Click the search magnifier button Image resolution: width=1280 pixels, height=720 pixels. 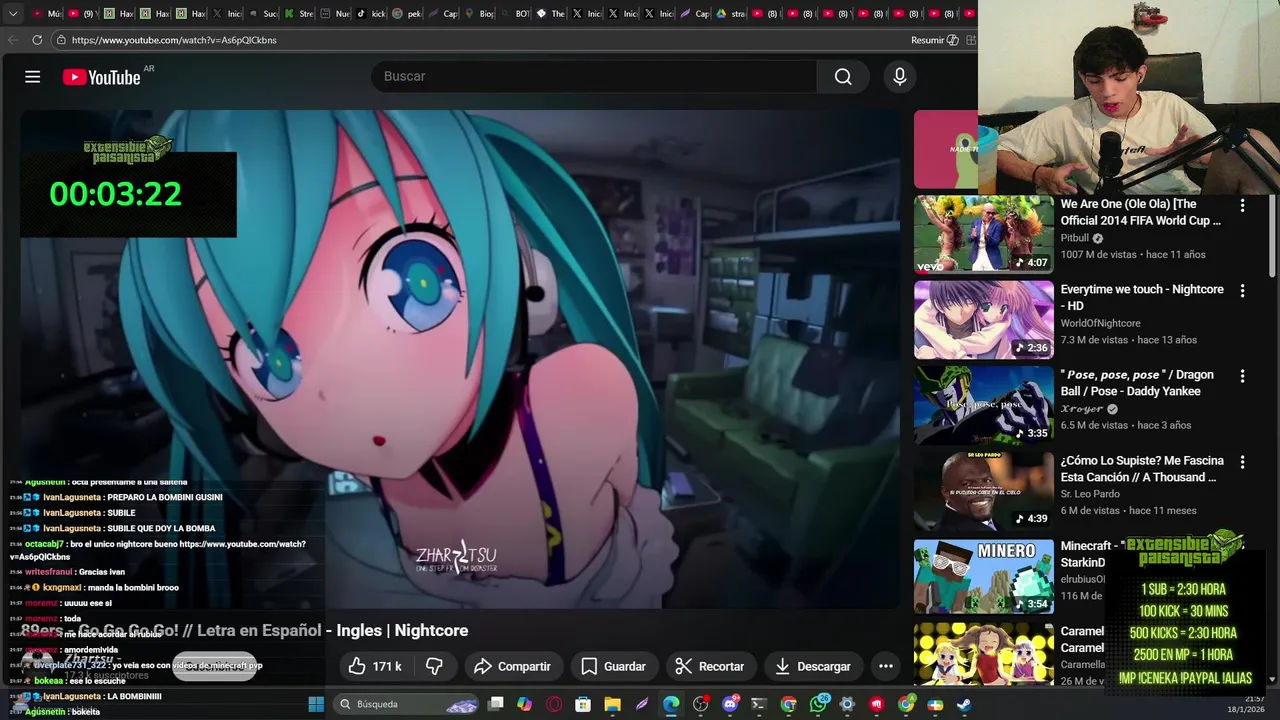[843, 77]
